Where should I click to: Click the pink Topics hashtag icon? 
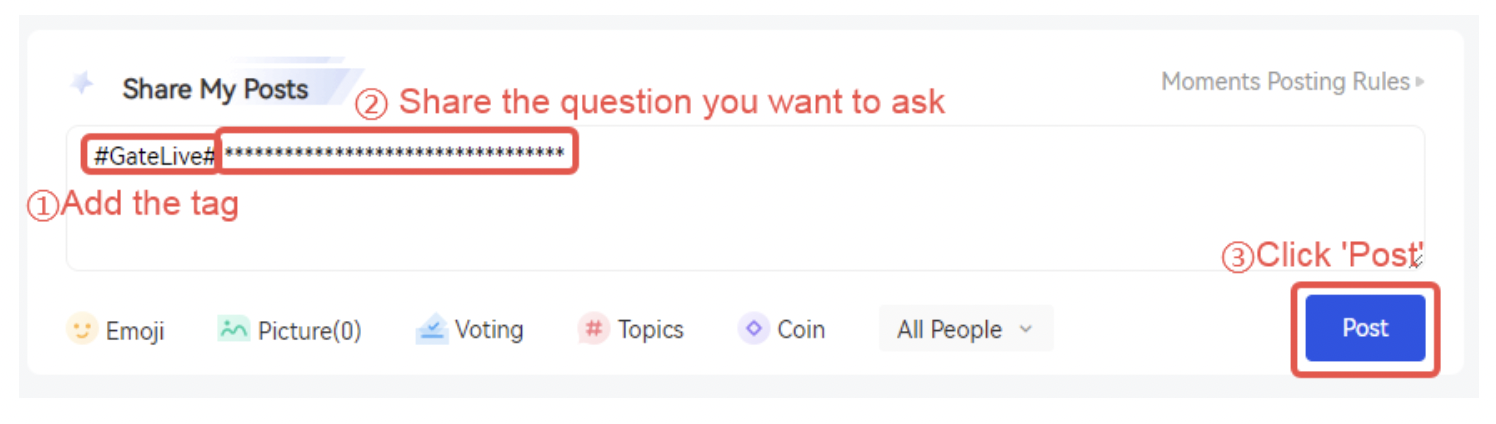tap(593, 328)
